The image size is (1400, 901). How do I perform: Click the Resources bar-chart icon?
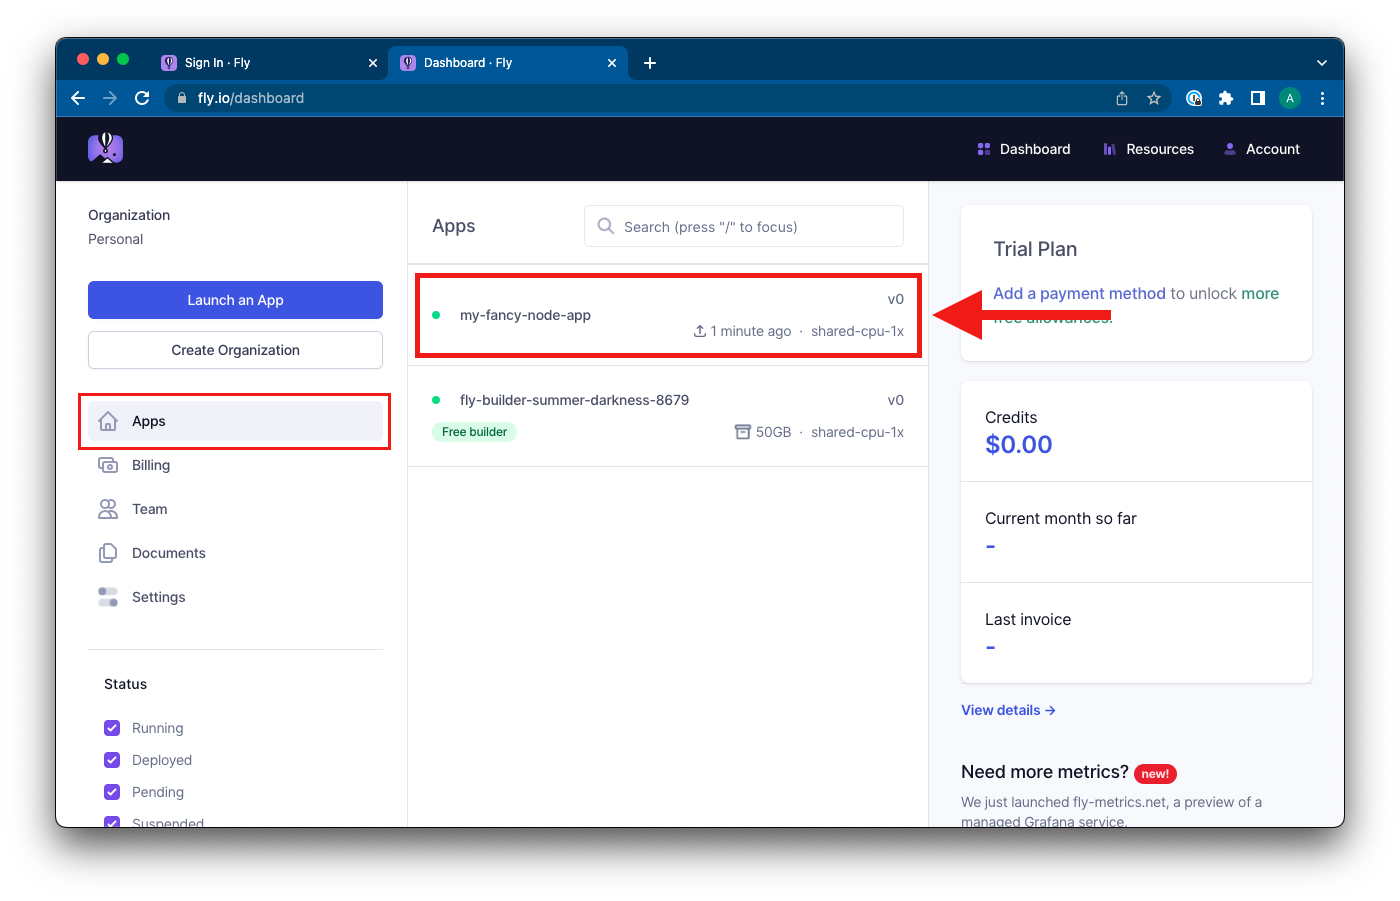[1108, 148]
